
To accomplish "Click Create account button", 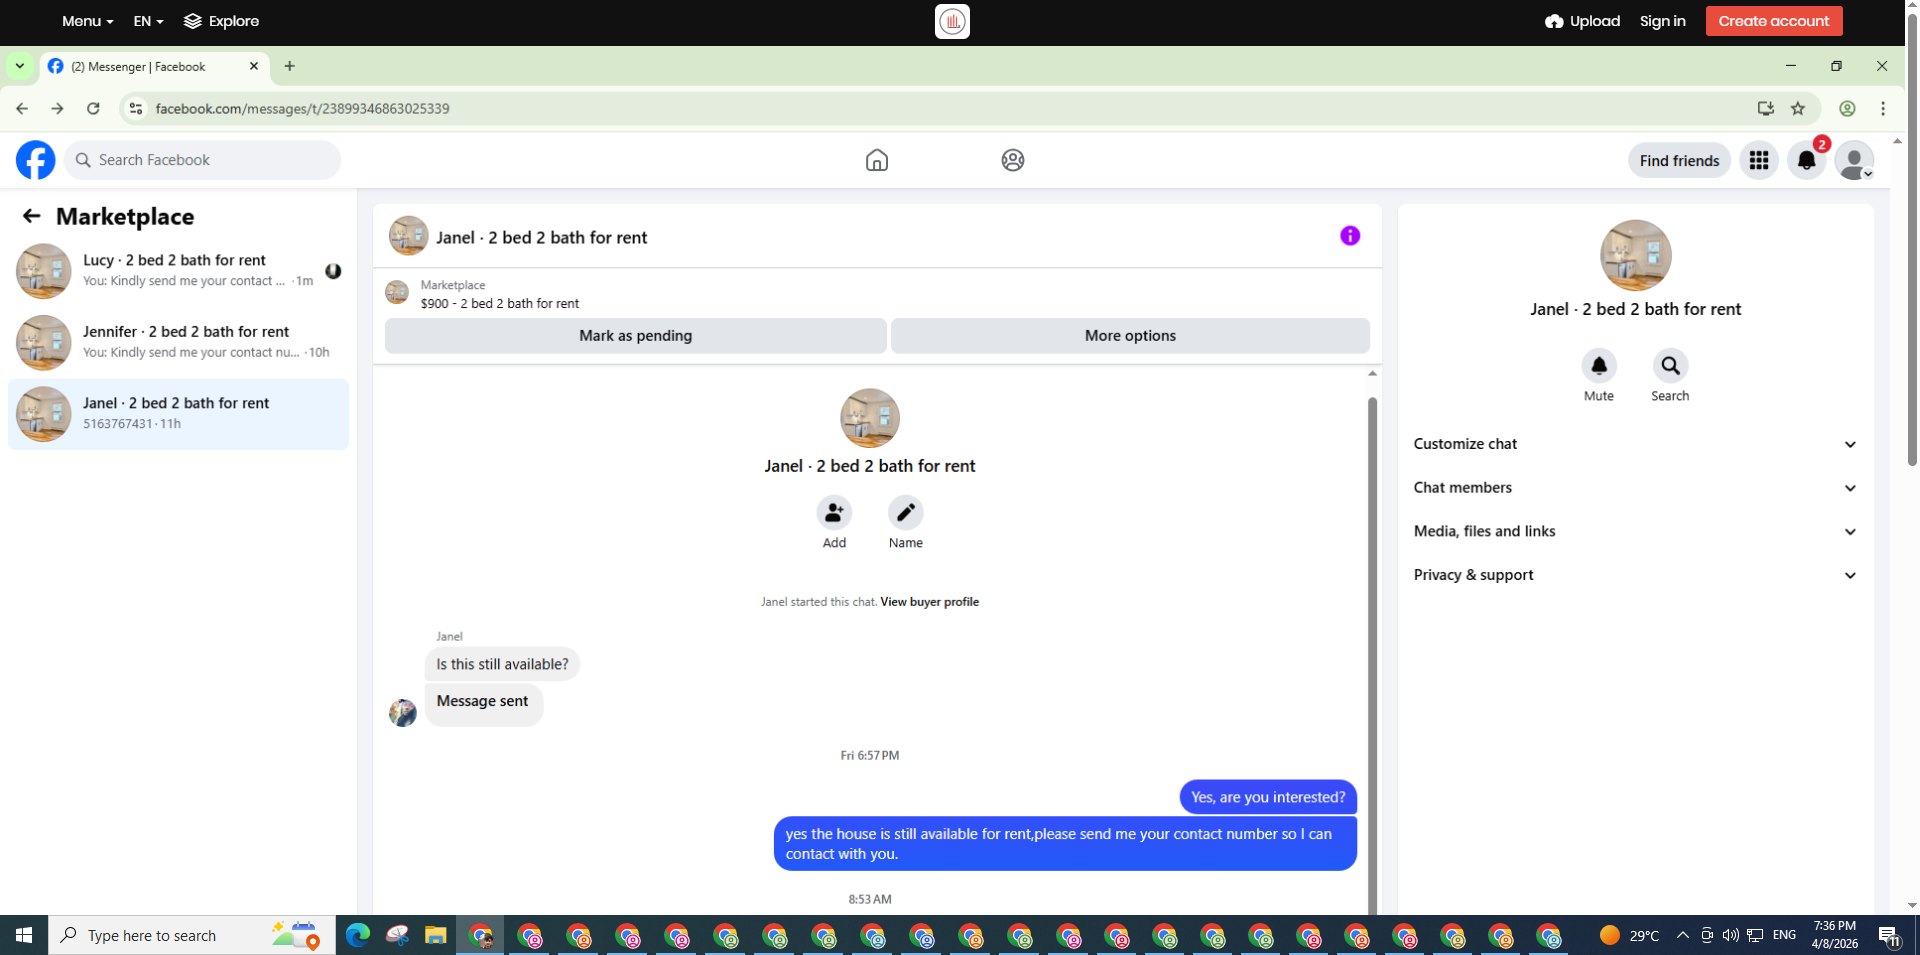I will (1774, 21).
